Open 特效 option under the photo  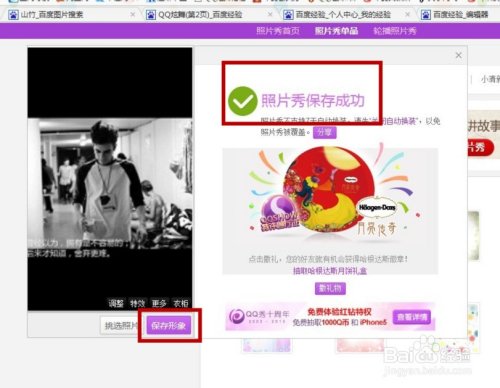point(137,303)
